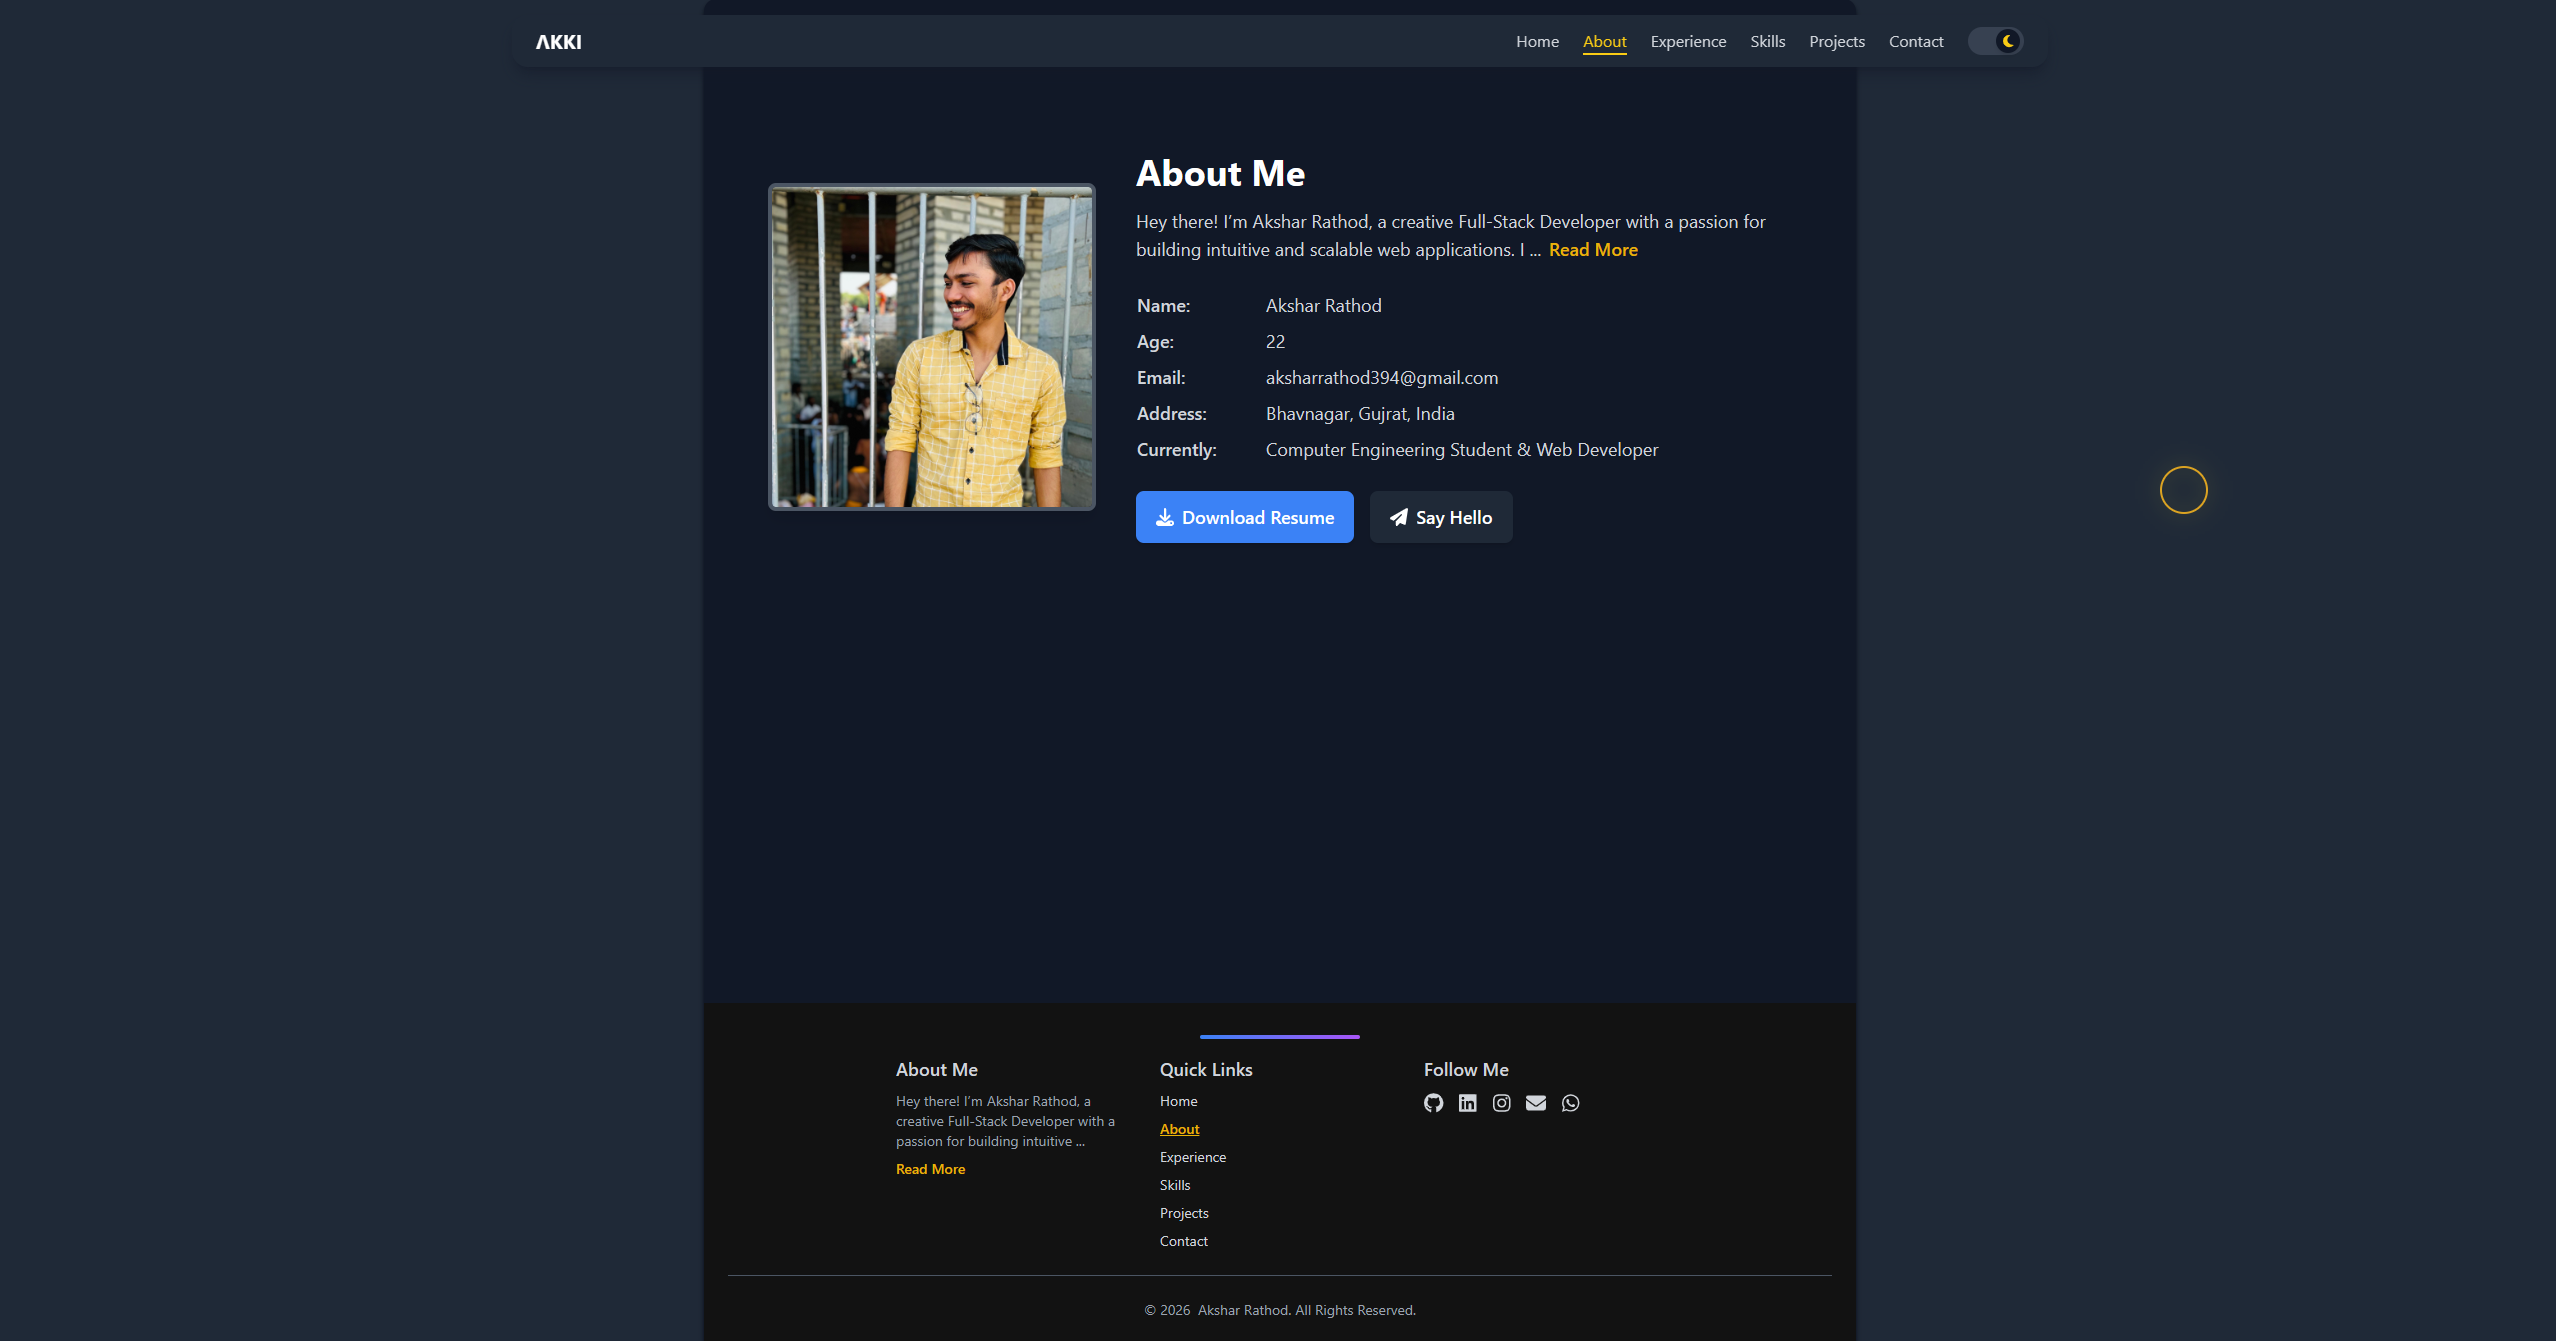Image resolution: width=2556 pixels, height=1341 pixels.
Task: Click the profile photo of Akshar
Action: (931, 347)
